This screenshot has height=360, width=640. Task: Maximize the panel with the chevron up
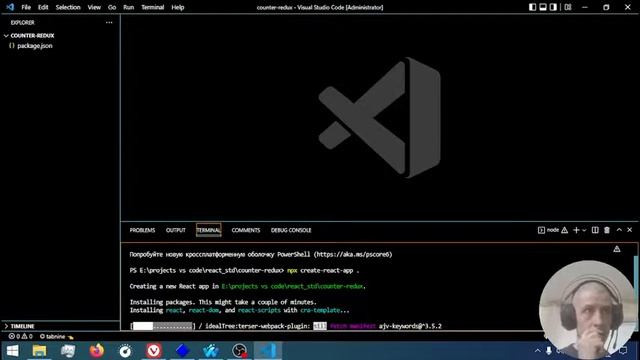coord(619,230)
